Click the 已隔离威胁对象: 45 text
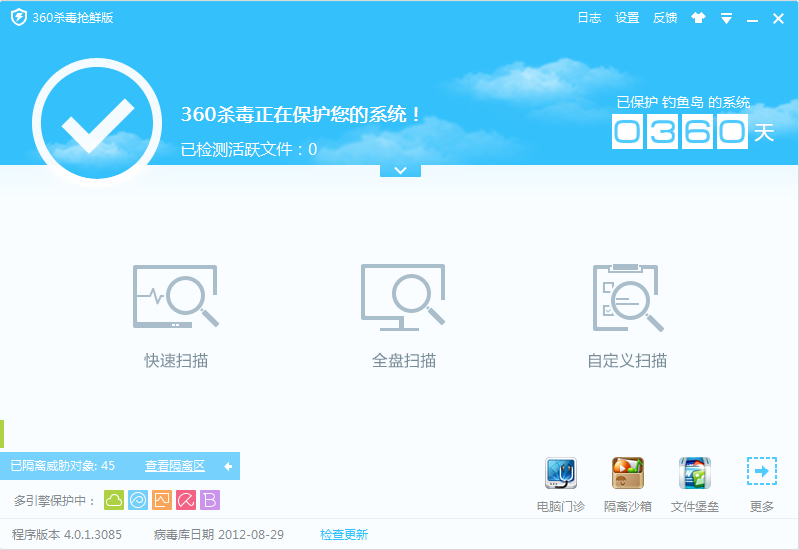The height and width of the screenshot is (550, 799). (62, 465)
